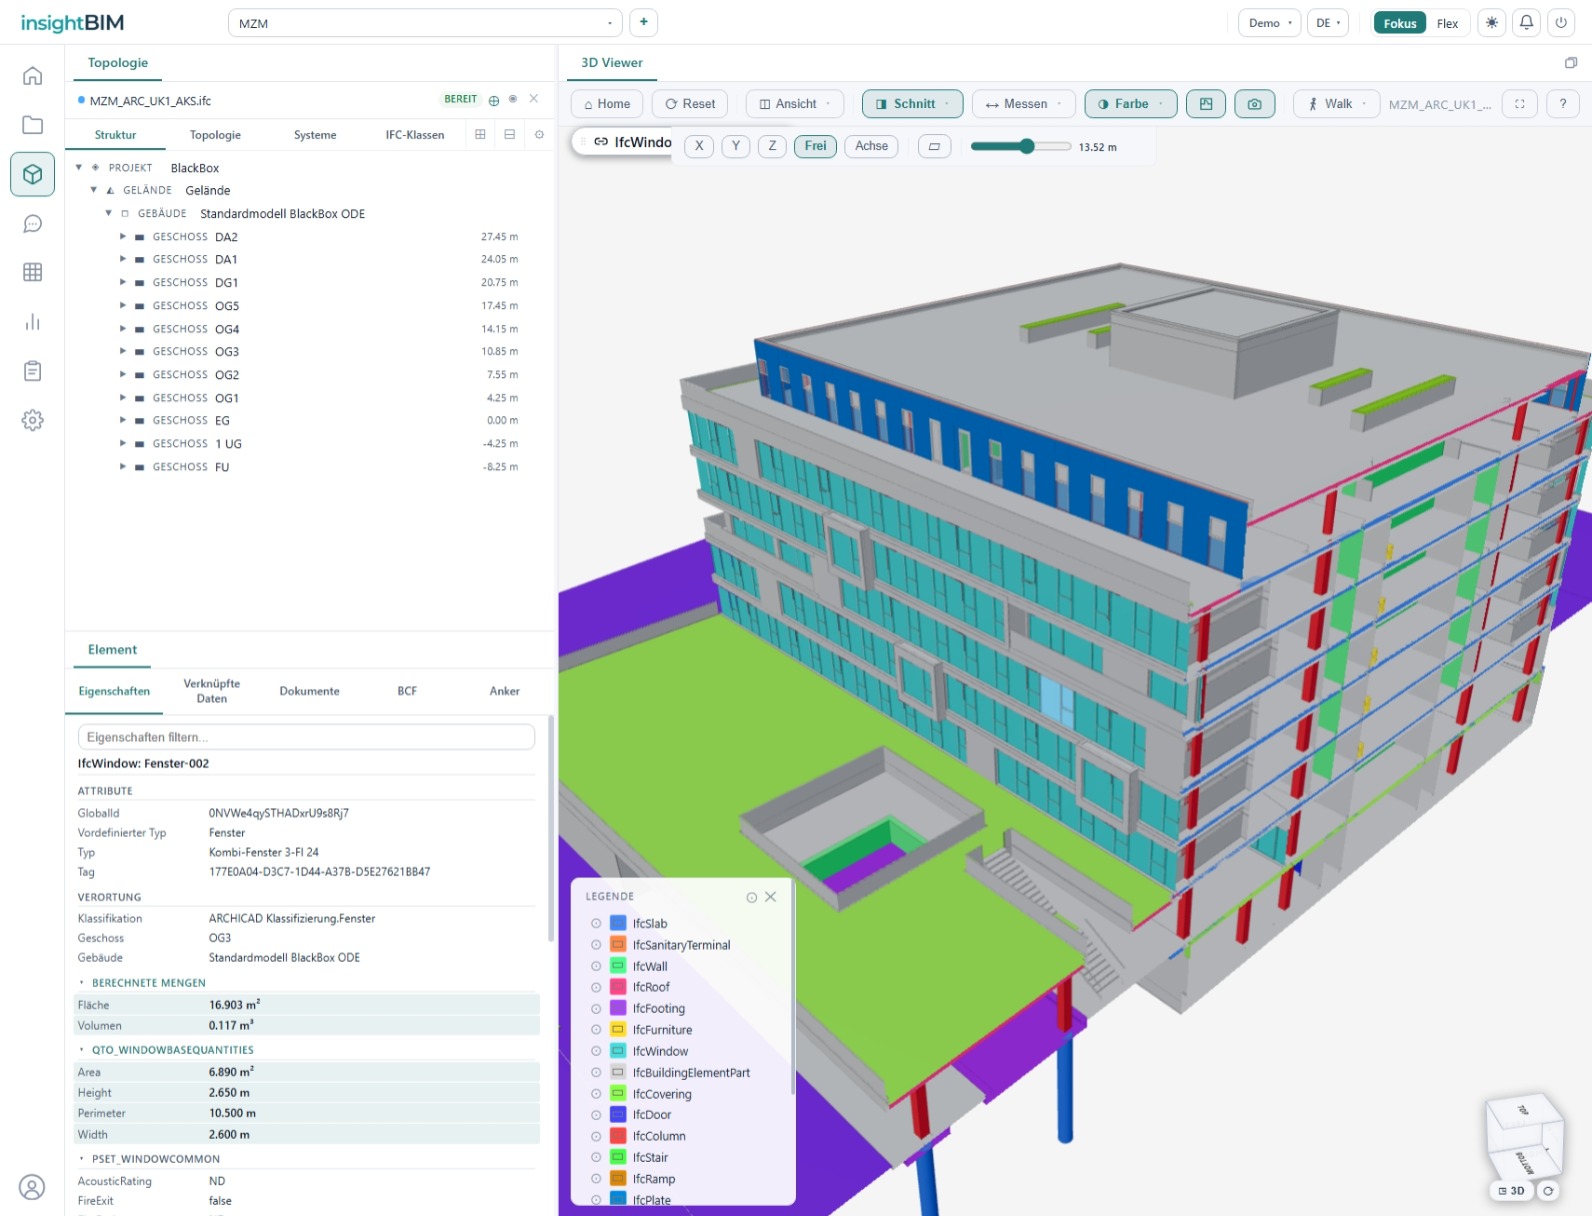Expand the Geschoss DA2 tree node
Viewport: 1592px width, 1216px height.
point(123,237)
